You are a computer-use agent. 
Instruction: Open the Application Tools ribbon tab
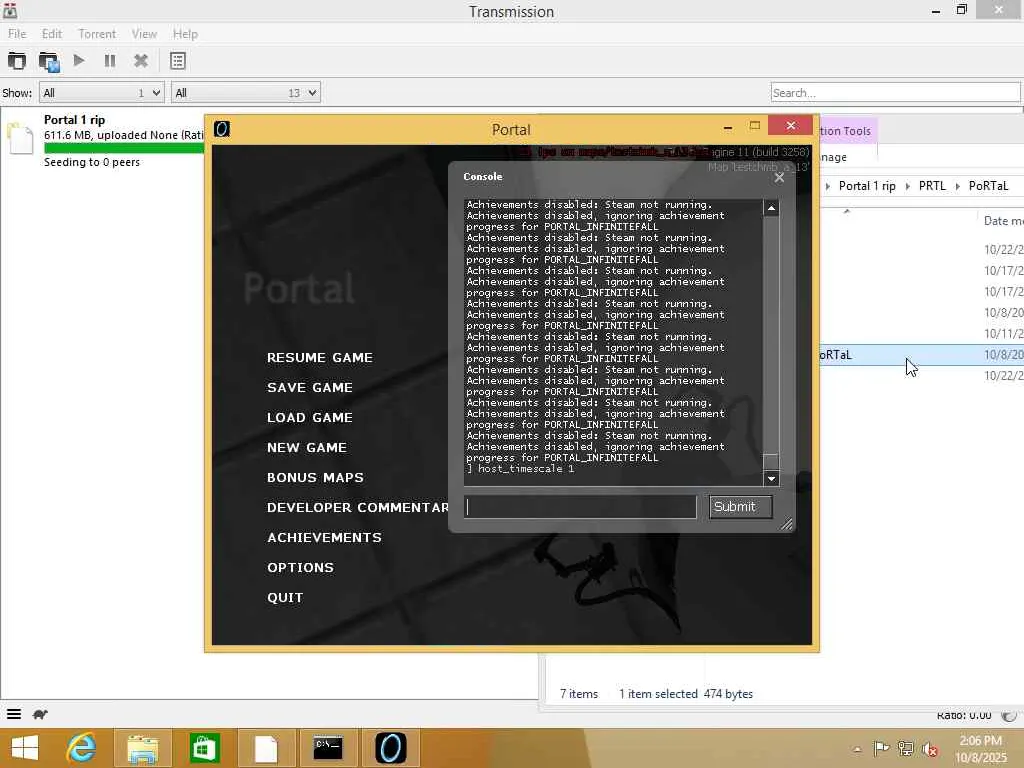click(x=848, y=131)
